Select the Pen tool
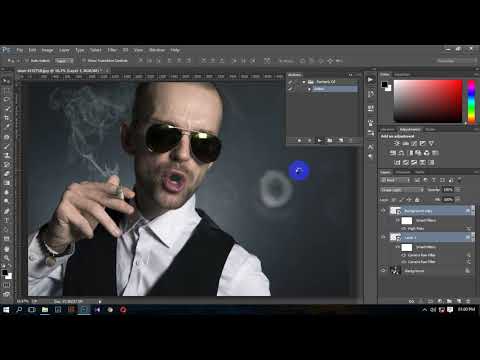 (6, 211)
